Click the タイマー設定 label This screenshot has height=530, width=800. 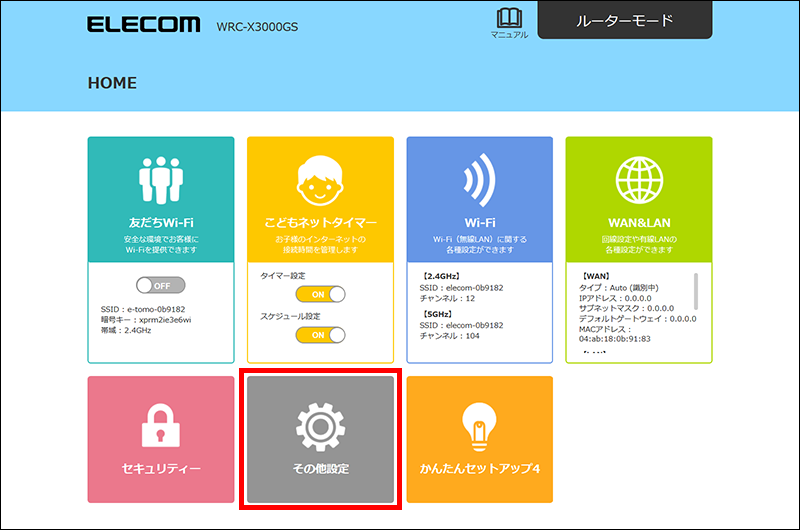tap(283, 276)
